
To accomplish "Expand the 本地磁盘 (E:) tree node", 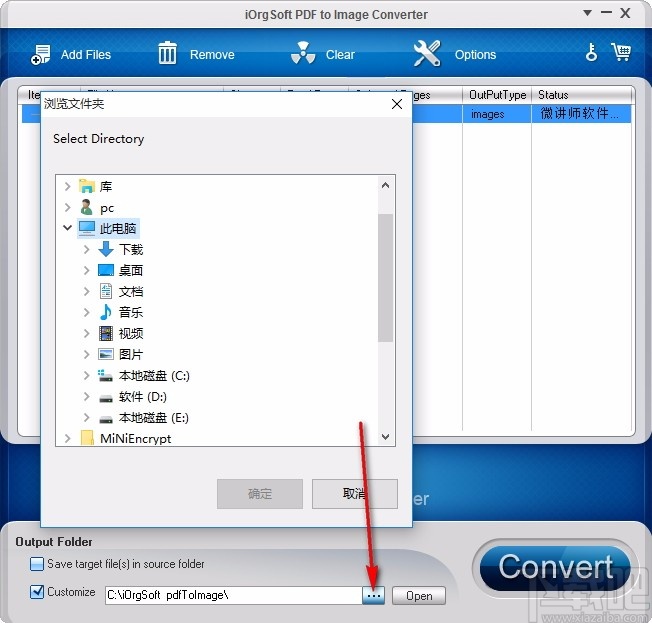I will pyautogui.click(x=86, y=417).
